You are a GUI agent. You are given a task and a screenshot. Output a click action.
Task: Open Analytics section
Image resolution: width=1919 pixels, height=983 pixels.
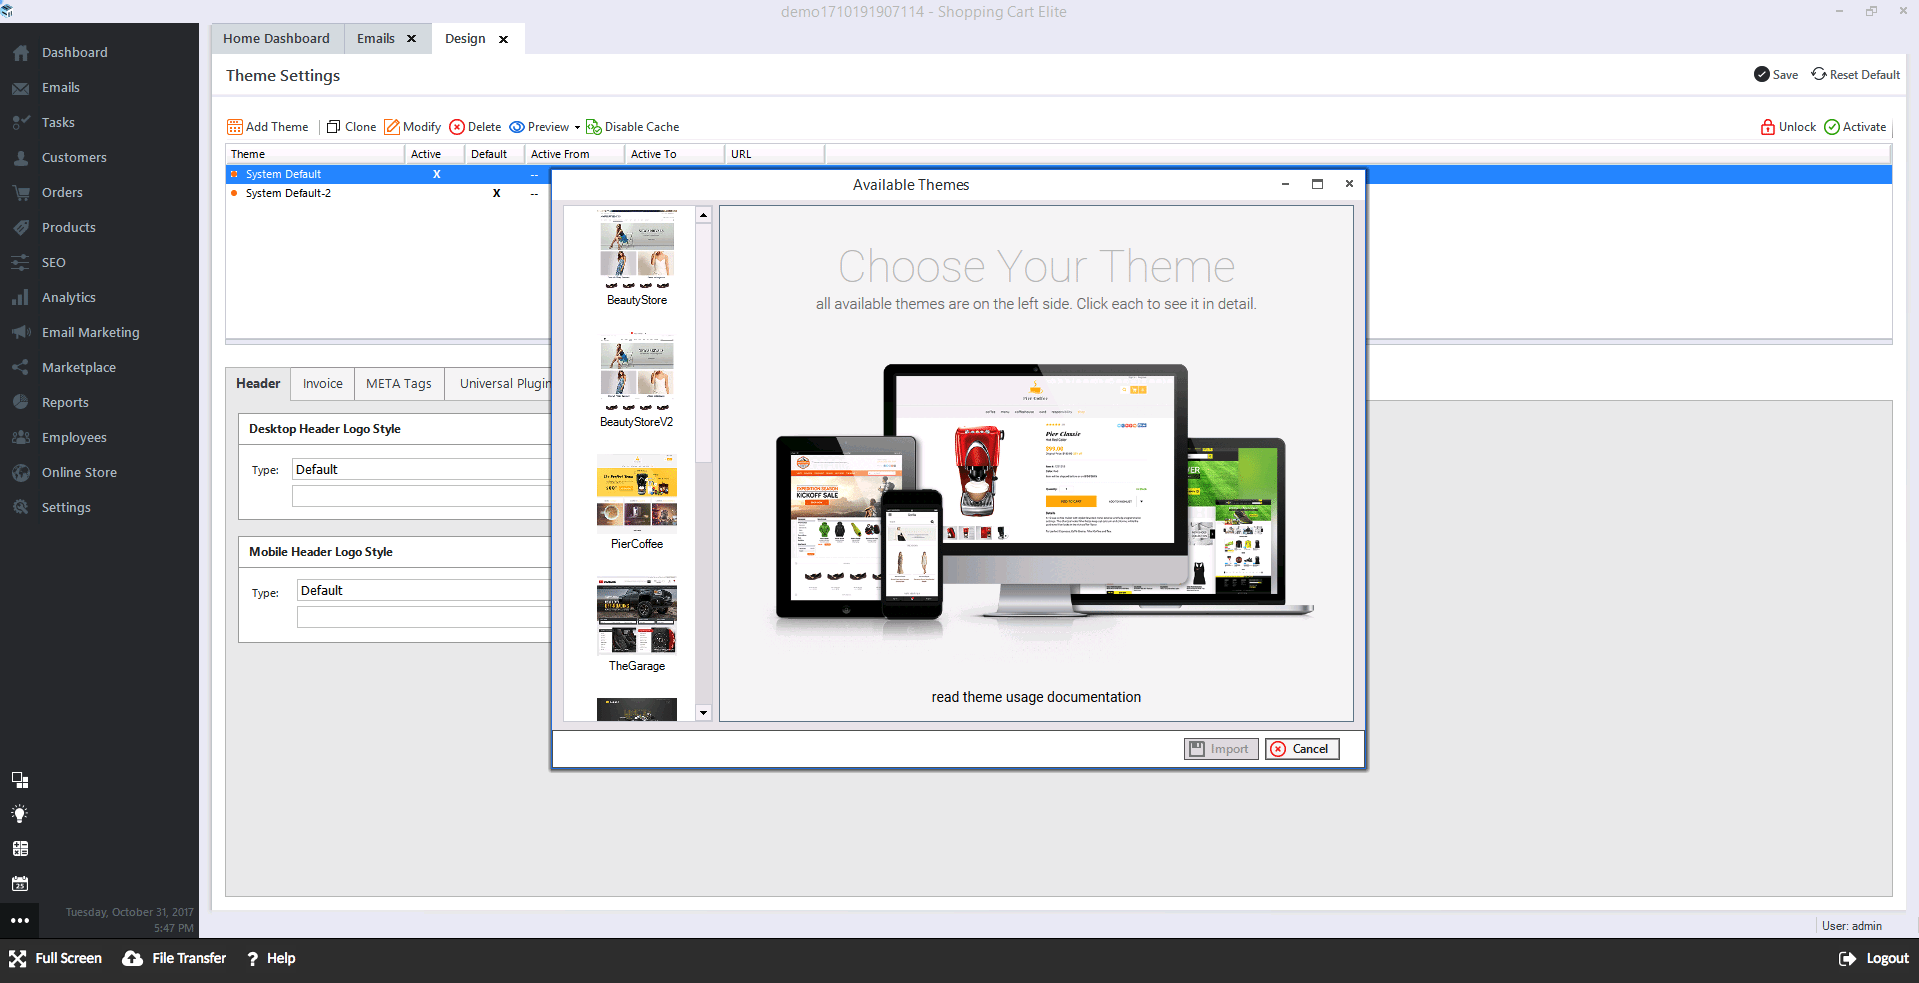click(x=68, y=298)
